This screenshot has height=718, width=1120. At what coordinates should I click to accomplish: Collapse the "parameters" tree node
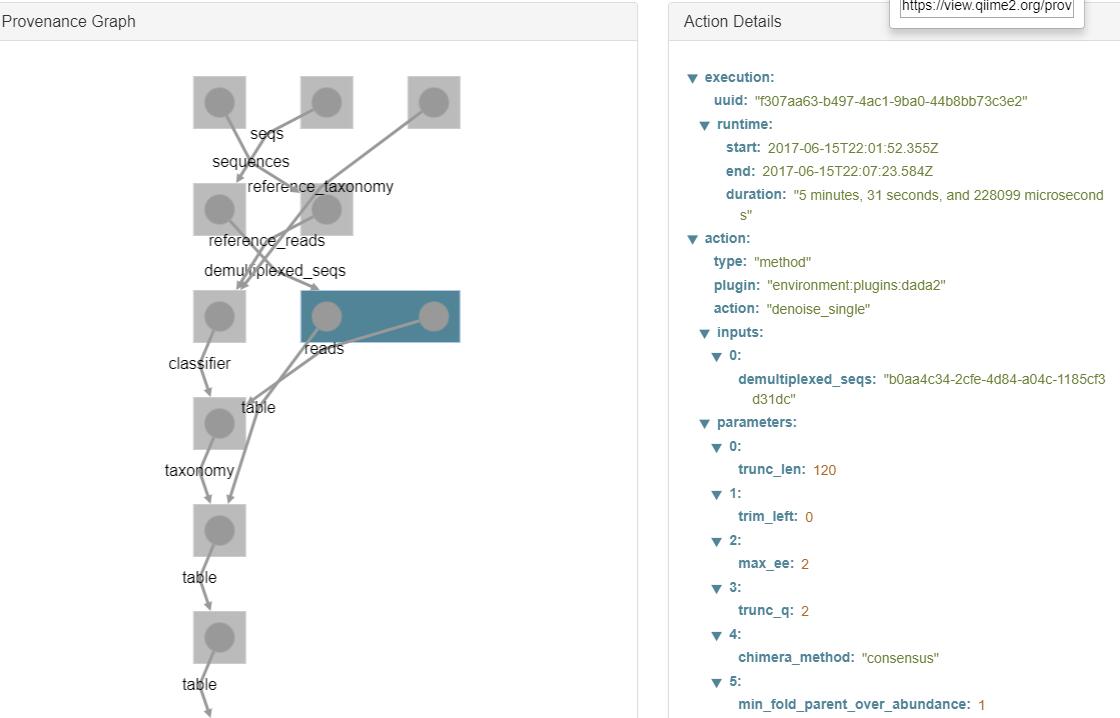pyautogui.click(x=704, y=423)
